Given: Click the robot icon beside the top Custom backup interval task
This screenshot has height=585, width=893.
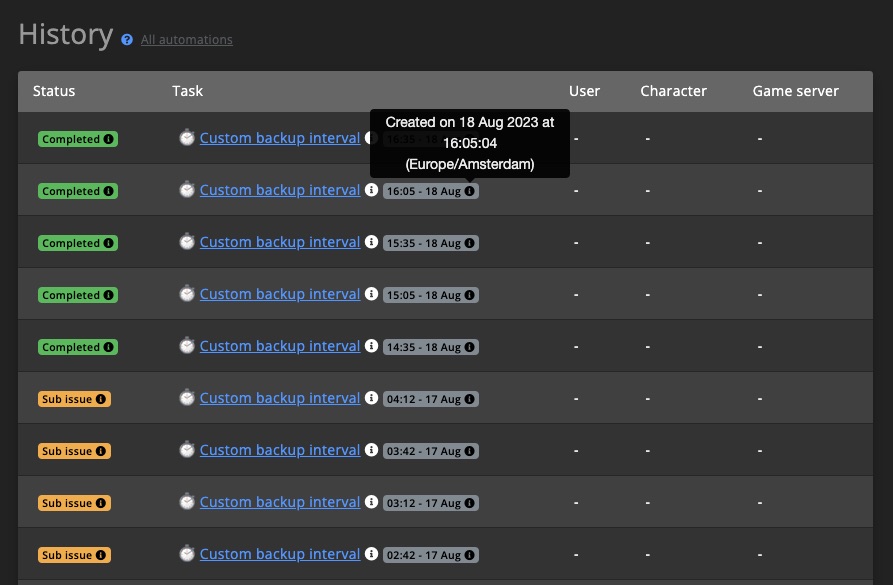Looking at the screenshot, I should [187, 138].
